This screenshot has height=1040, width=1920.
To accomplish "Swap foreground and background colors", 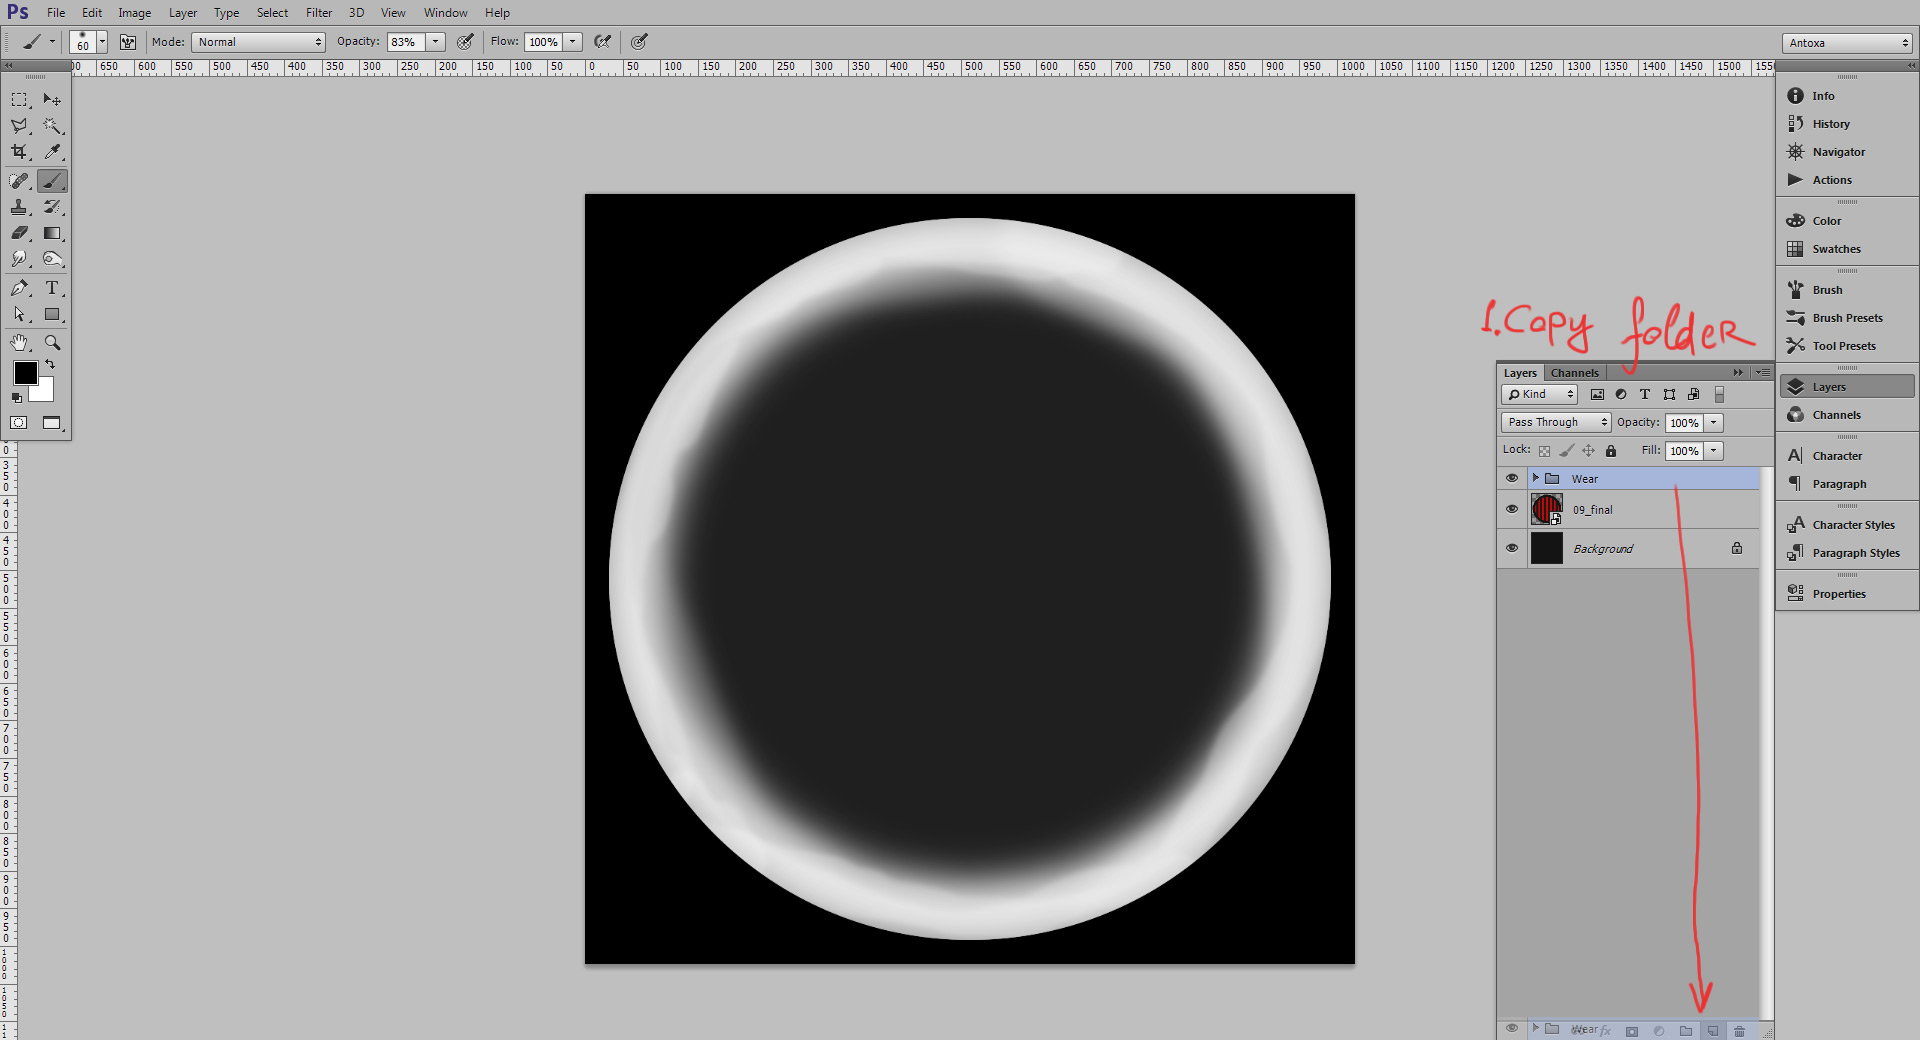I will point(50,364).
